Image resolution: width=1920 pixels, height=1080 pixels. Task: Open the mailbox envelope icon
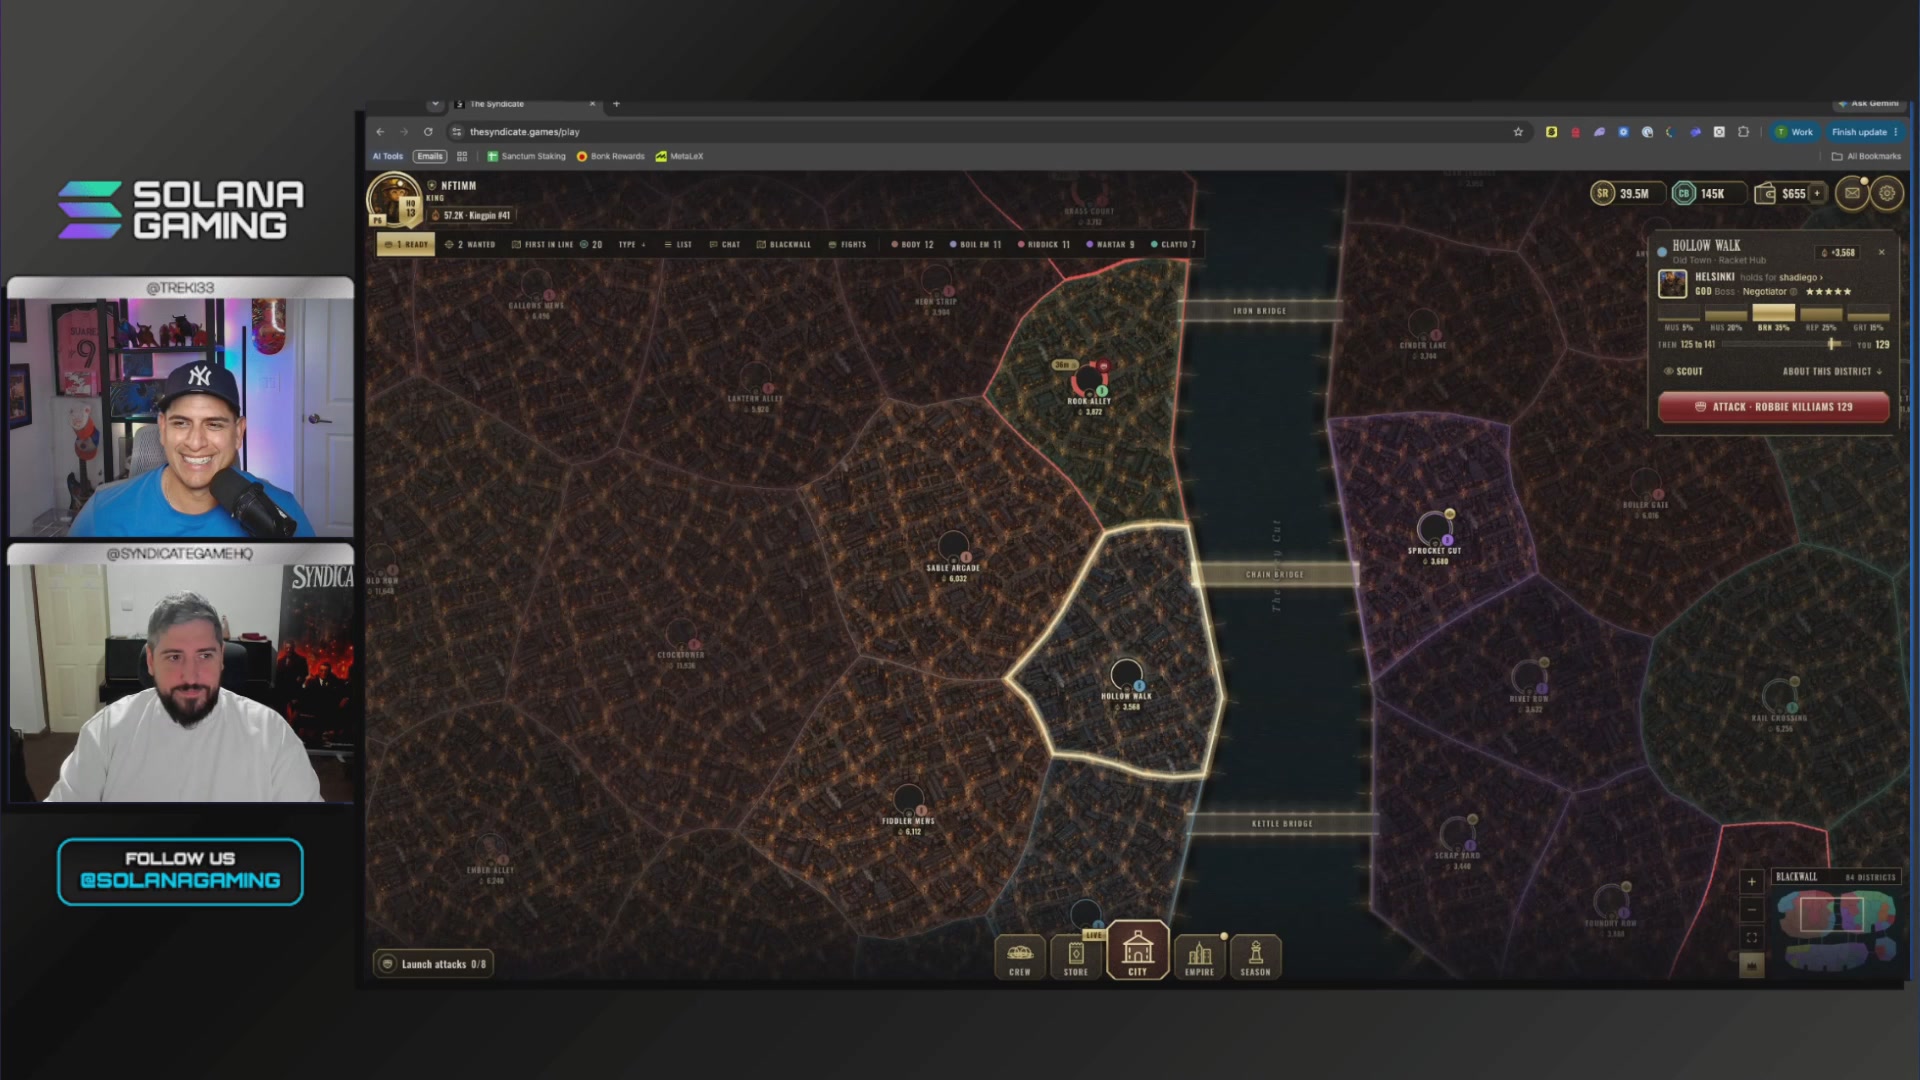click(1852, 193)
